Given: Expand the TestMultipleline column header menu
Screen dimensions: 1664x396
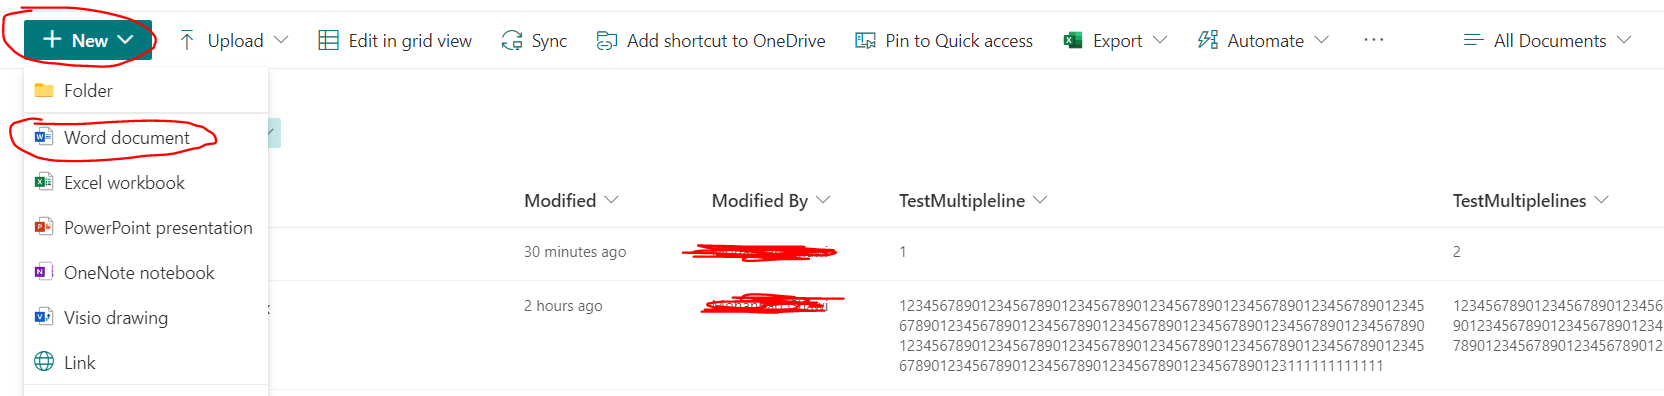Looking at the screenshot, I should click(1040, 200).
